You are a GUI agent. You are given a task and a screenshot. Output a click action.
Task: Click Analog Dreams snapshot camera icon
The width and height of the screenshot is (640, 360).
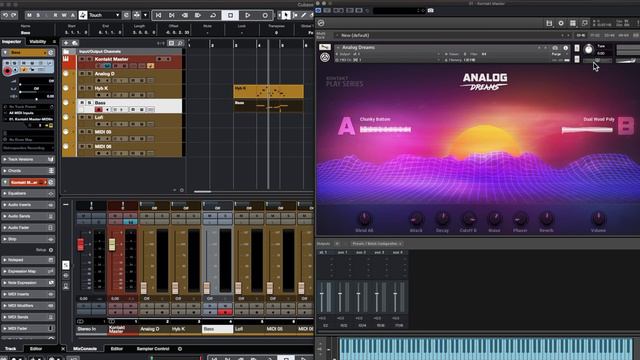555,48
